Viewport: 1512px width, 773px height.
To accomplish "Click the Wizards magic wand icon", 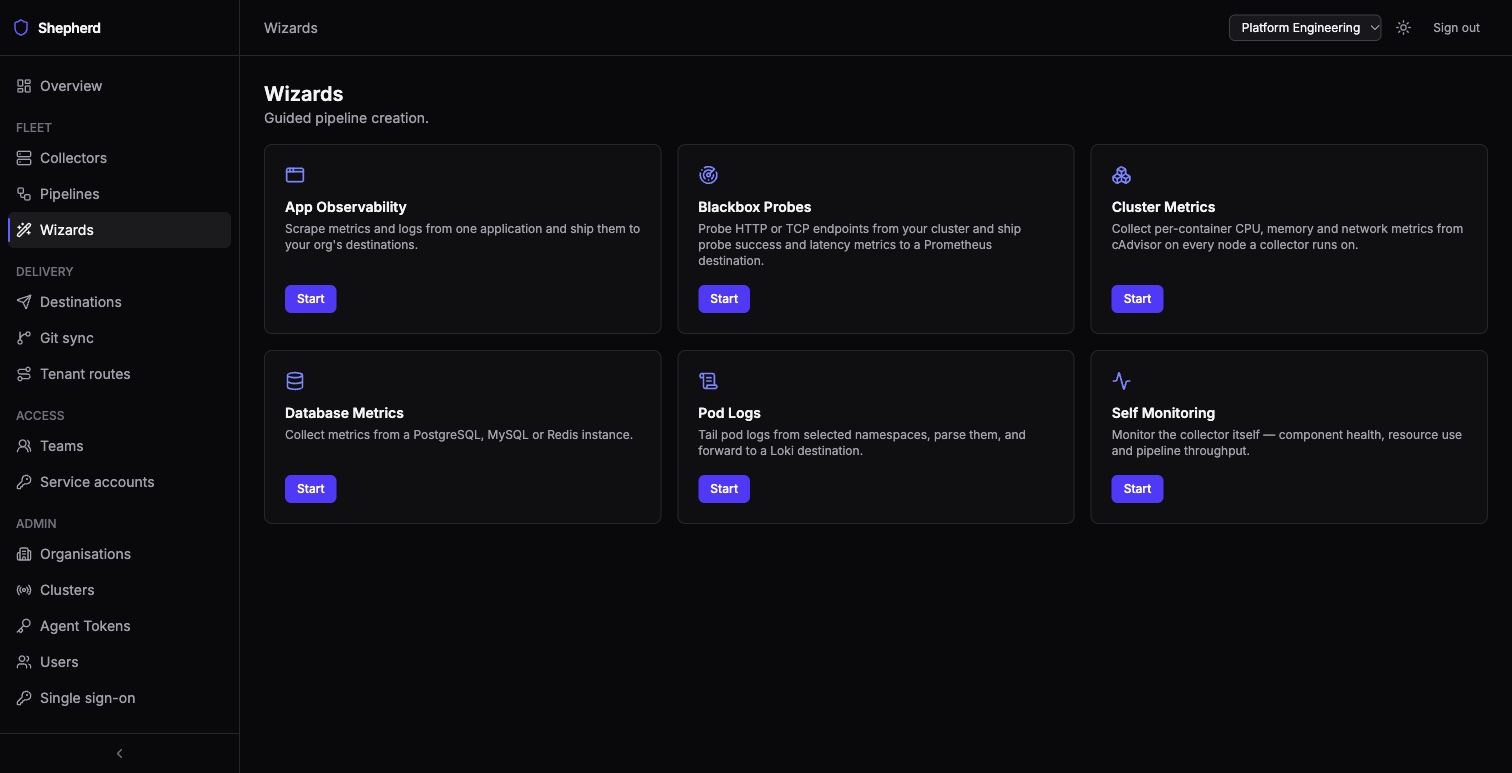I will (x=24, y=230).
